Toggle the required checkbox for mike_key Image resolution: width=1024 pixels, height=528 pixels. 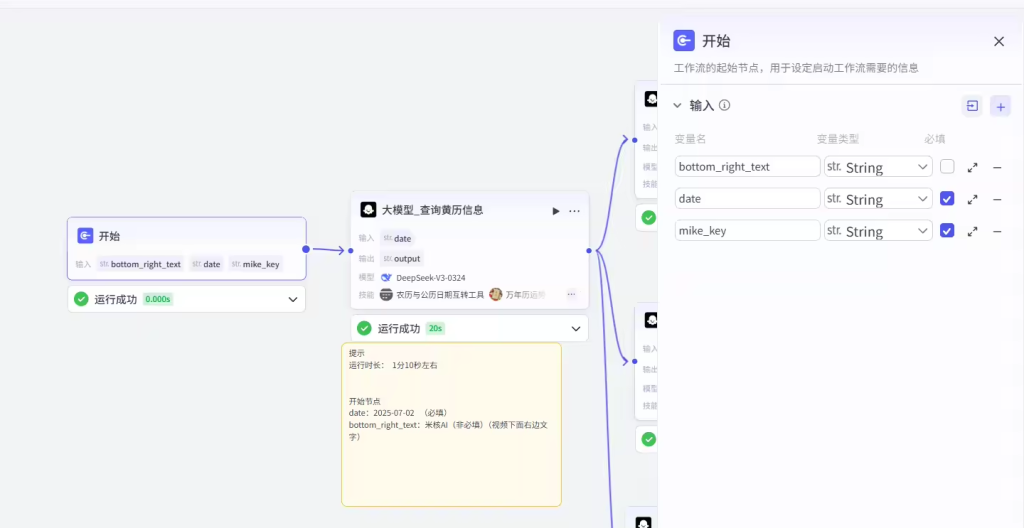947,231
